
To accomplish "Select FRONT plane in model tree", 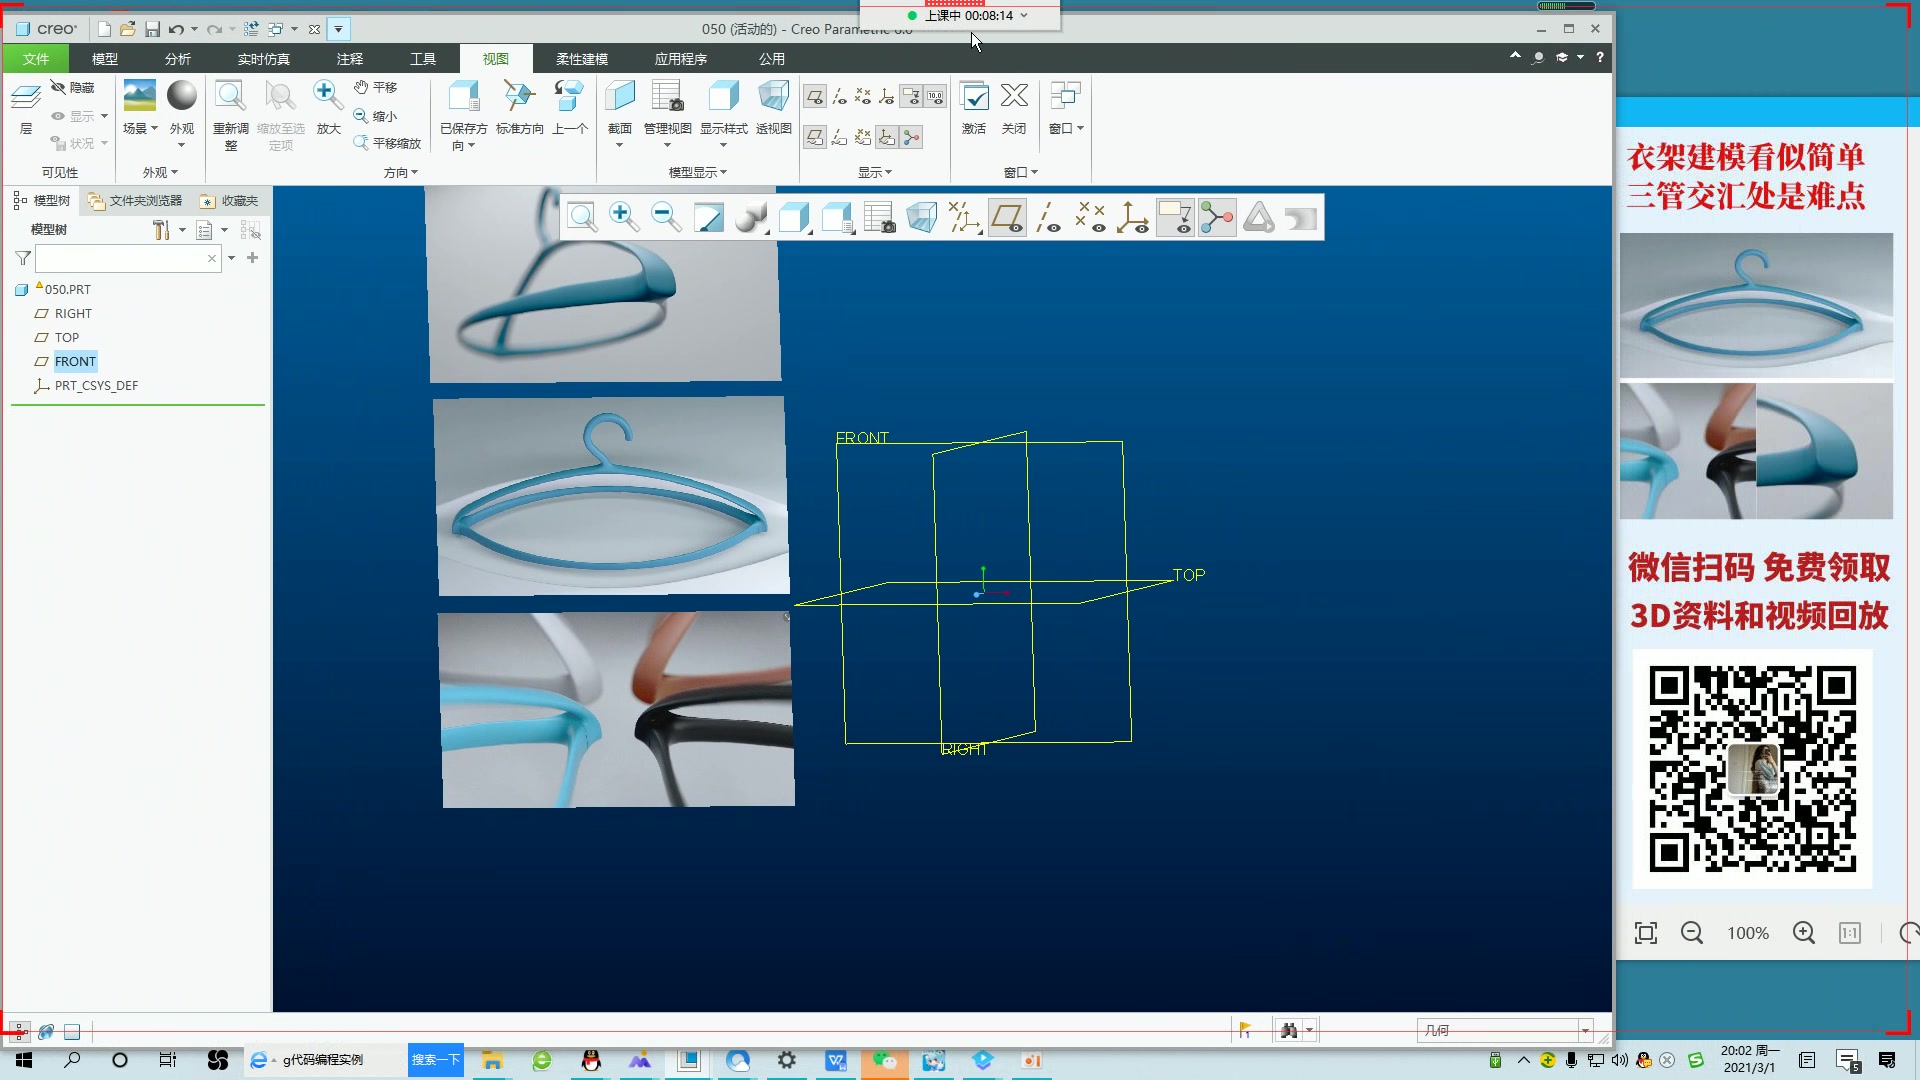I will (75, 362).
